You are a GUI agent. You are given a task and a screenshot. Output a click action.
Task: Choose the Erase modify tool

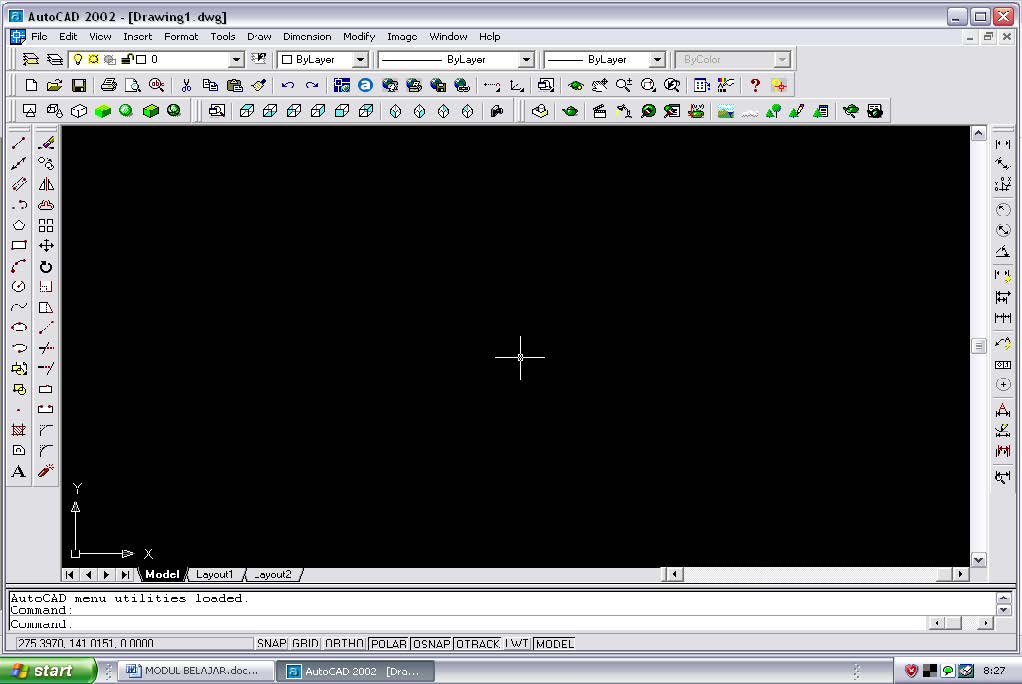coord(46,143)
